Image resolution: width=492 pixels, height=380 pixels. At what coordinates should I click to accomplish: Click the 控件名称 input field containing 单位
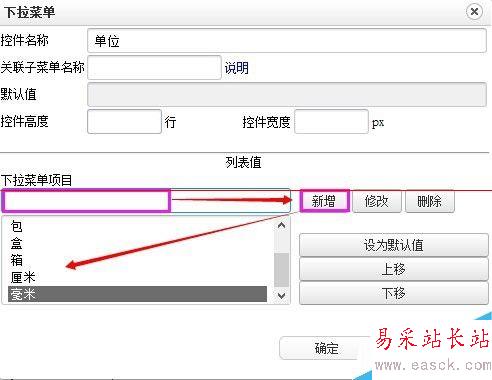[287, 41]
